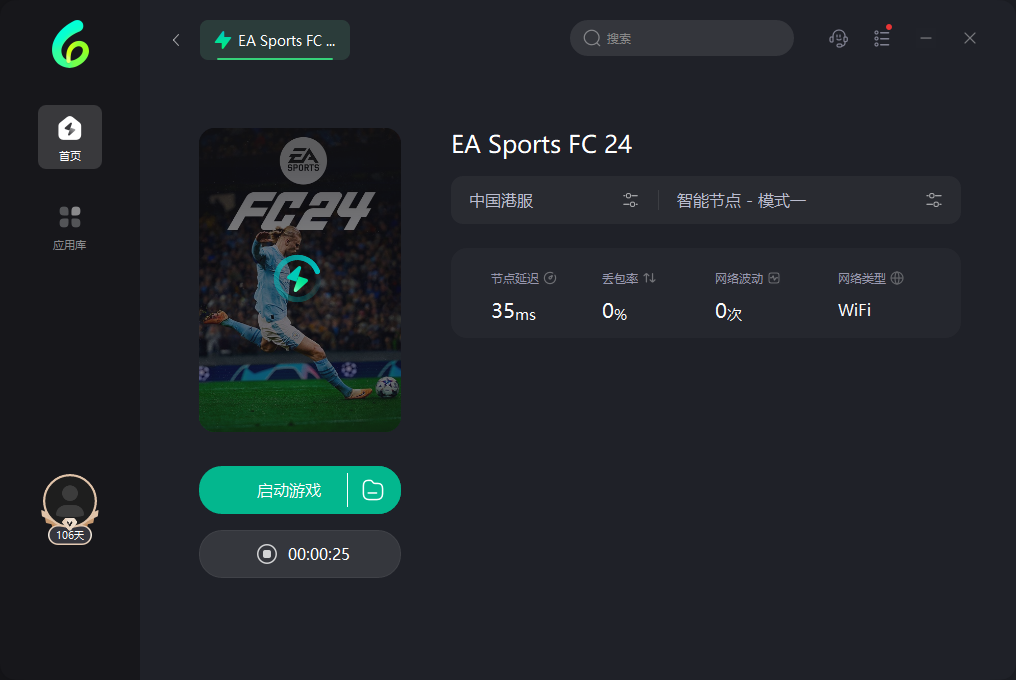Open server settings next to 中国港服
This screenshot has width=1016, height=680.
[x=630, y=200]
